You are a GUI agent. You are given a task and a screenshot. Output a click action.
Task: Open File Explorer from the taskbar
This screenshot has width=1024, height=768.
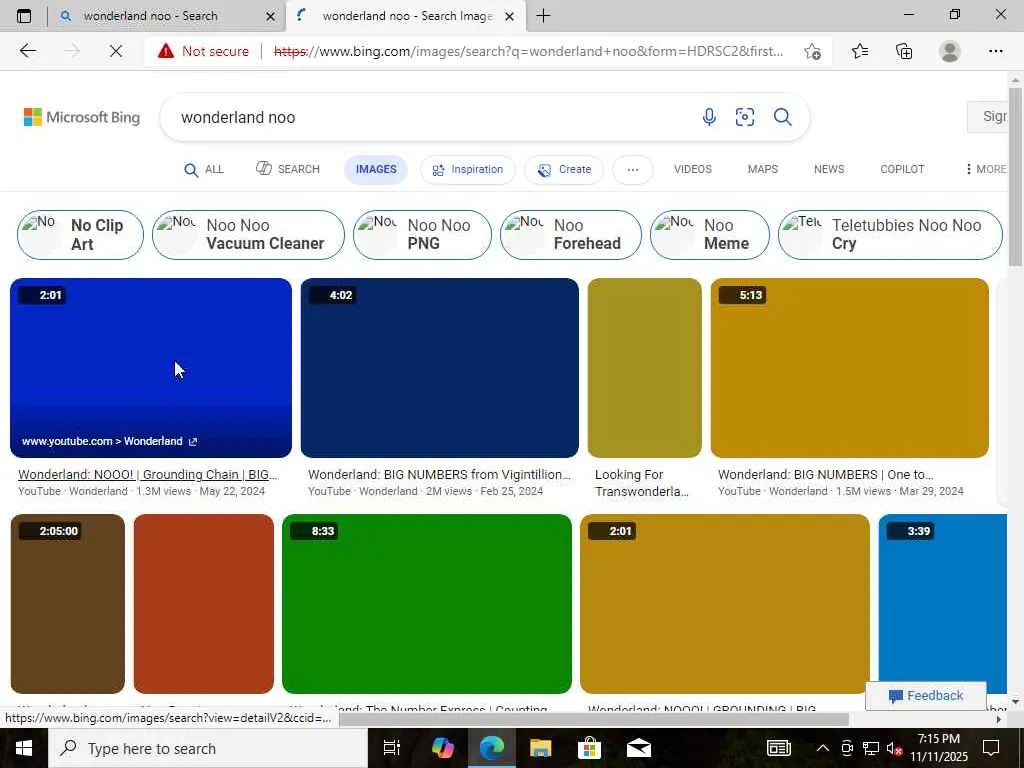[x=541, y=748]
